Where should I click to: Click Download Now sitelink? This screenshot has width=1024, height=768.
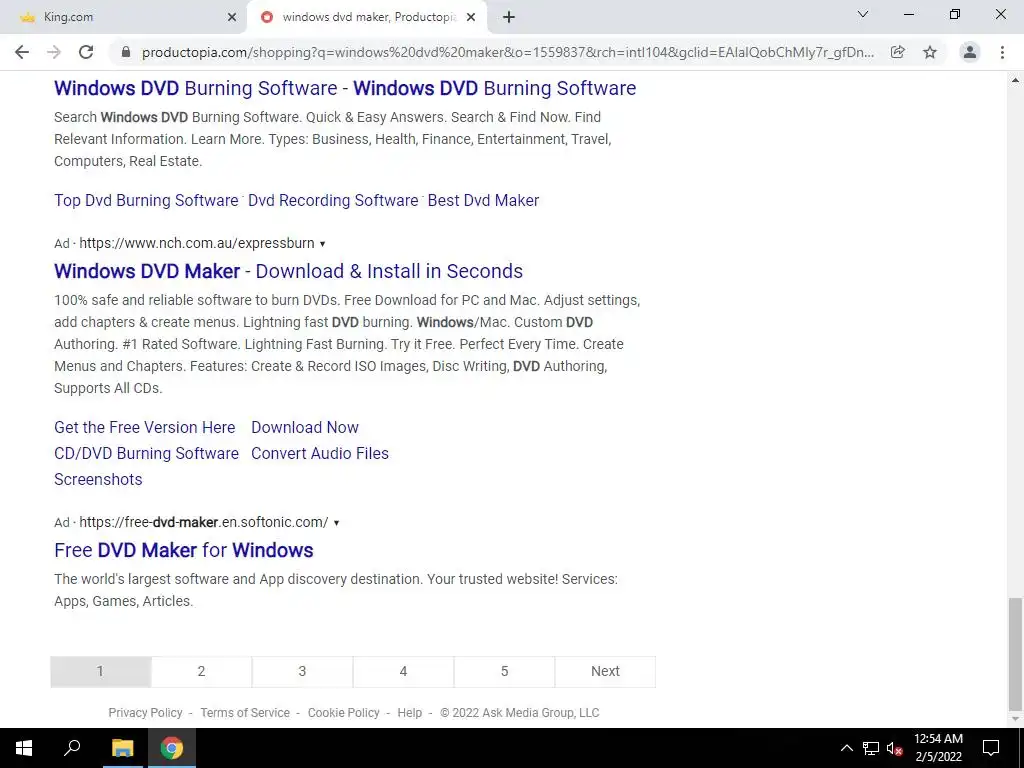[305, 427]
